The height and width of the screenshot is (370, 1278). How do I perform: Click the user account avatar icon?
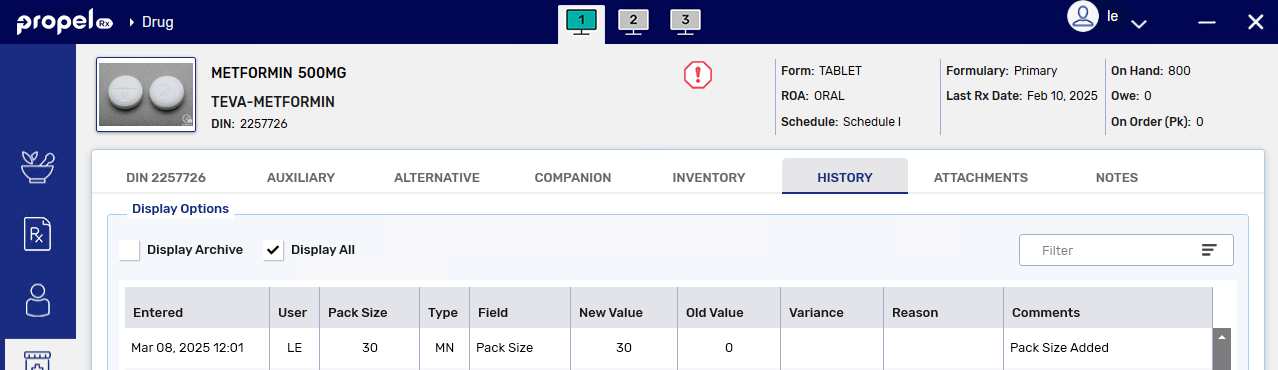pos(1083,17)
